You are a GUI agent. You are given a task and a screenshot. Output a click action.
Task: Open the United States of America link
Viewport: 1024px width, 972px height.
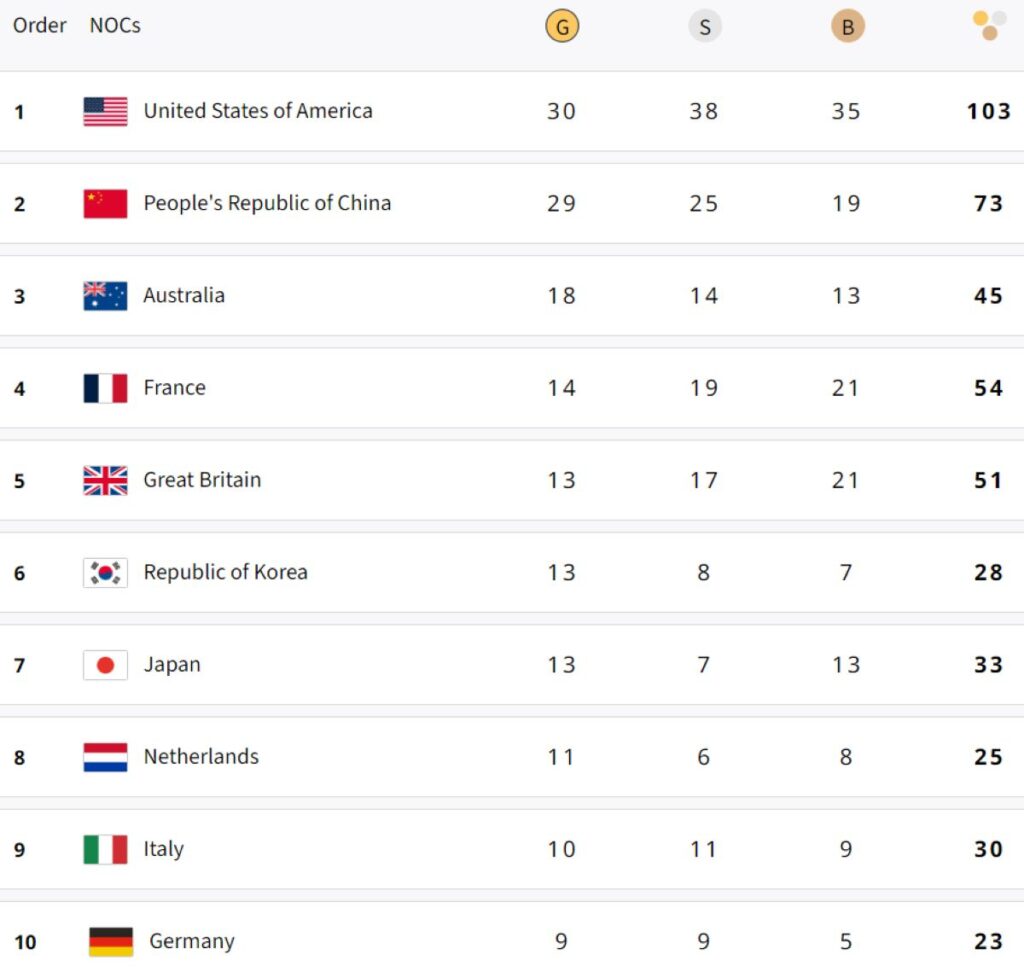tap(258, 111)
